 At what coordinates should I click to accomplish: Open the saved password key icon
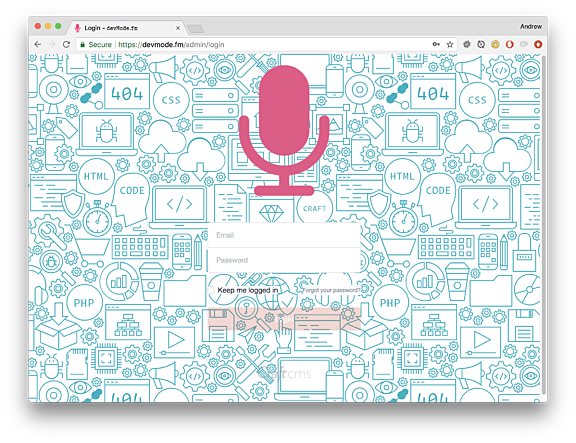[x=436, y=44]
